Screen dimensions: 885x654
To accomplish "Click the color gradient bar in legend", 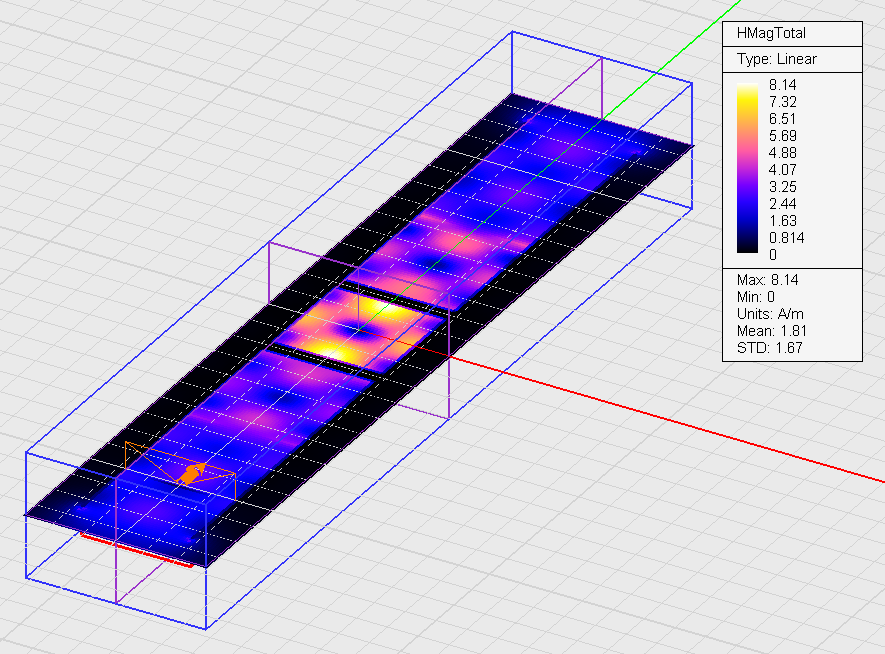I will [747, 169].
